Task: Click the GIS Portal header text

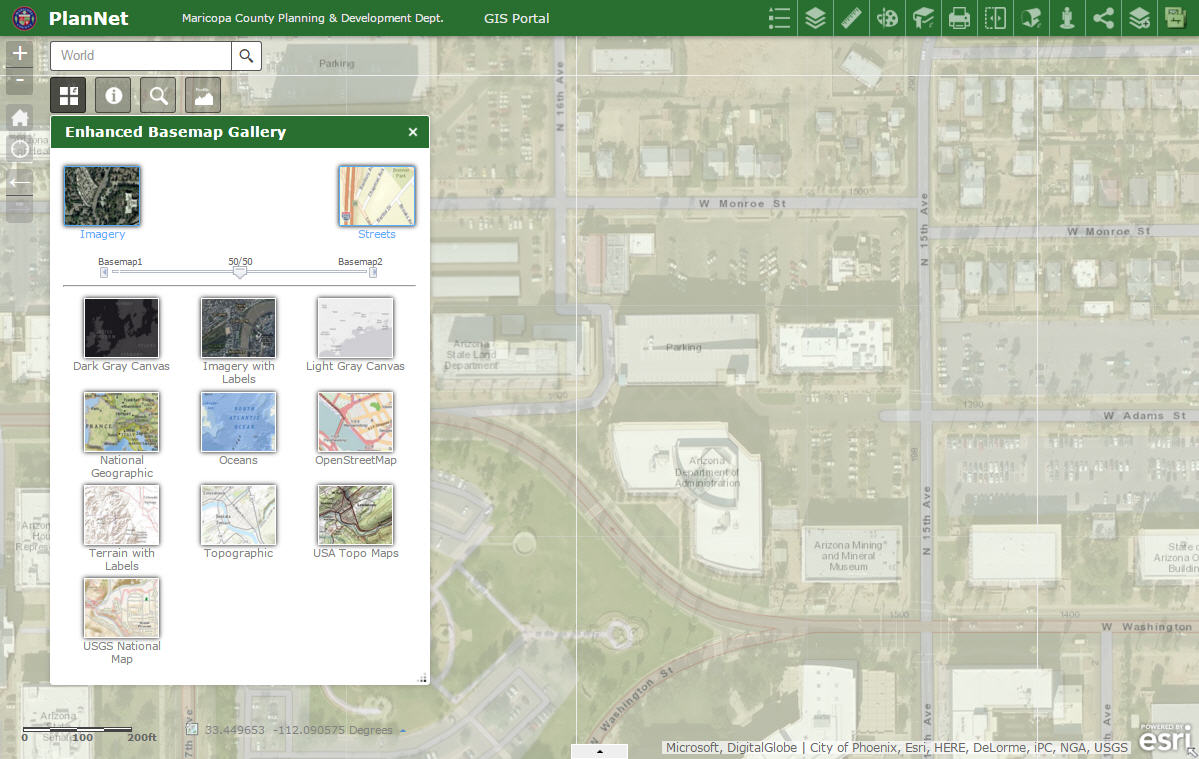Action: [x=517, y=18]
